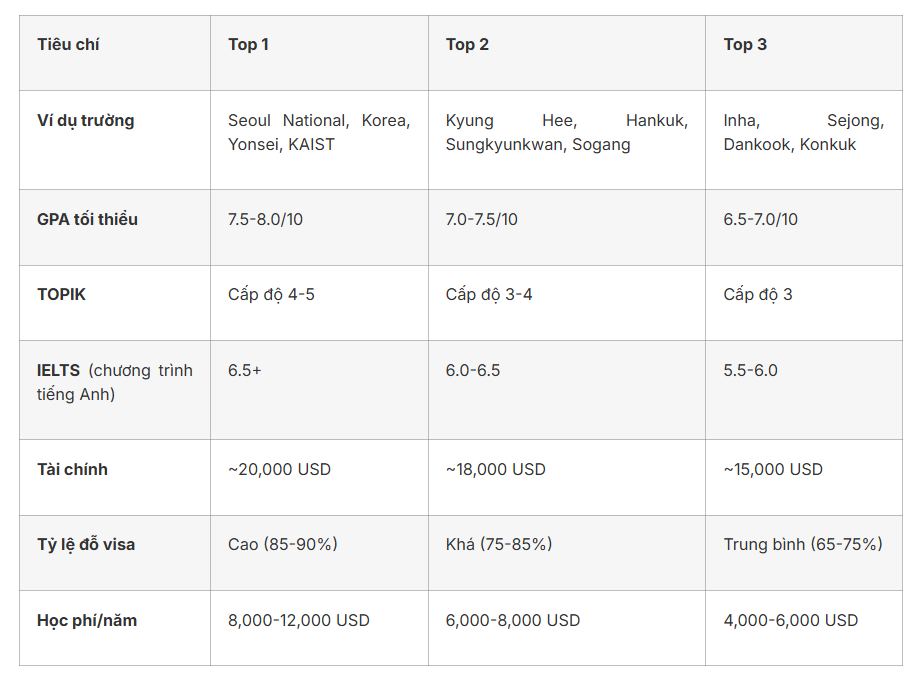Select the "GPA tối thiểu" row label

88,219
